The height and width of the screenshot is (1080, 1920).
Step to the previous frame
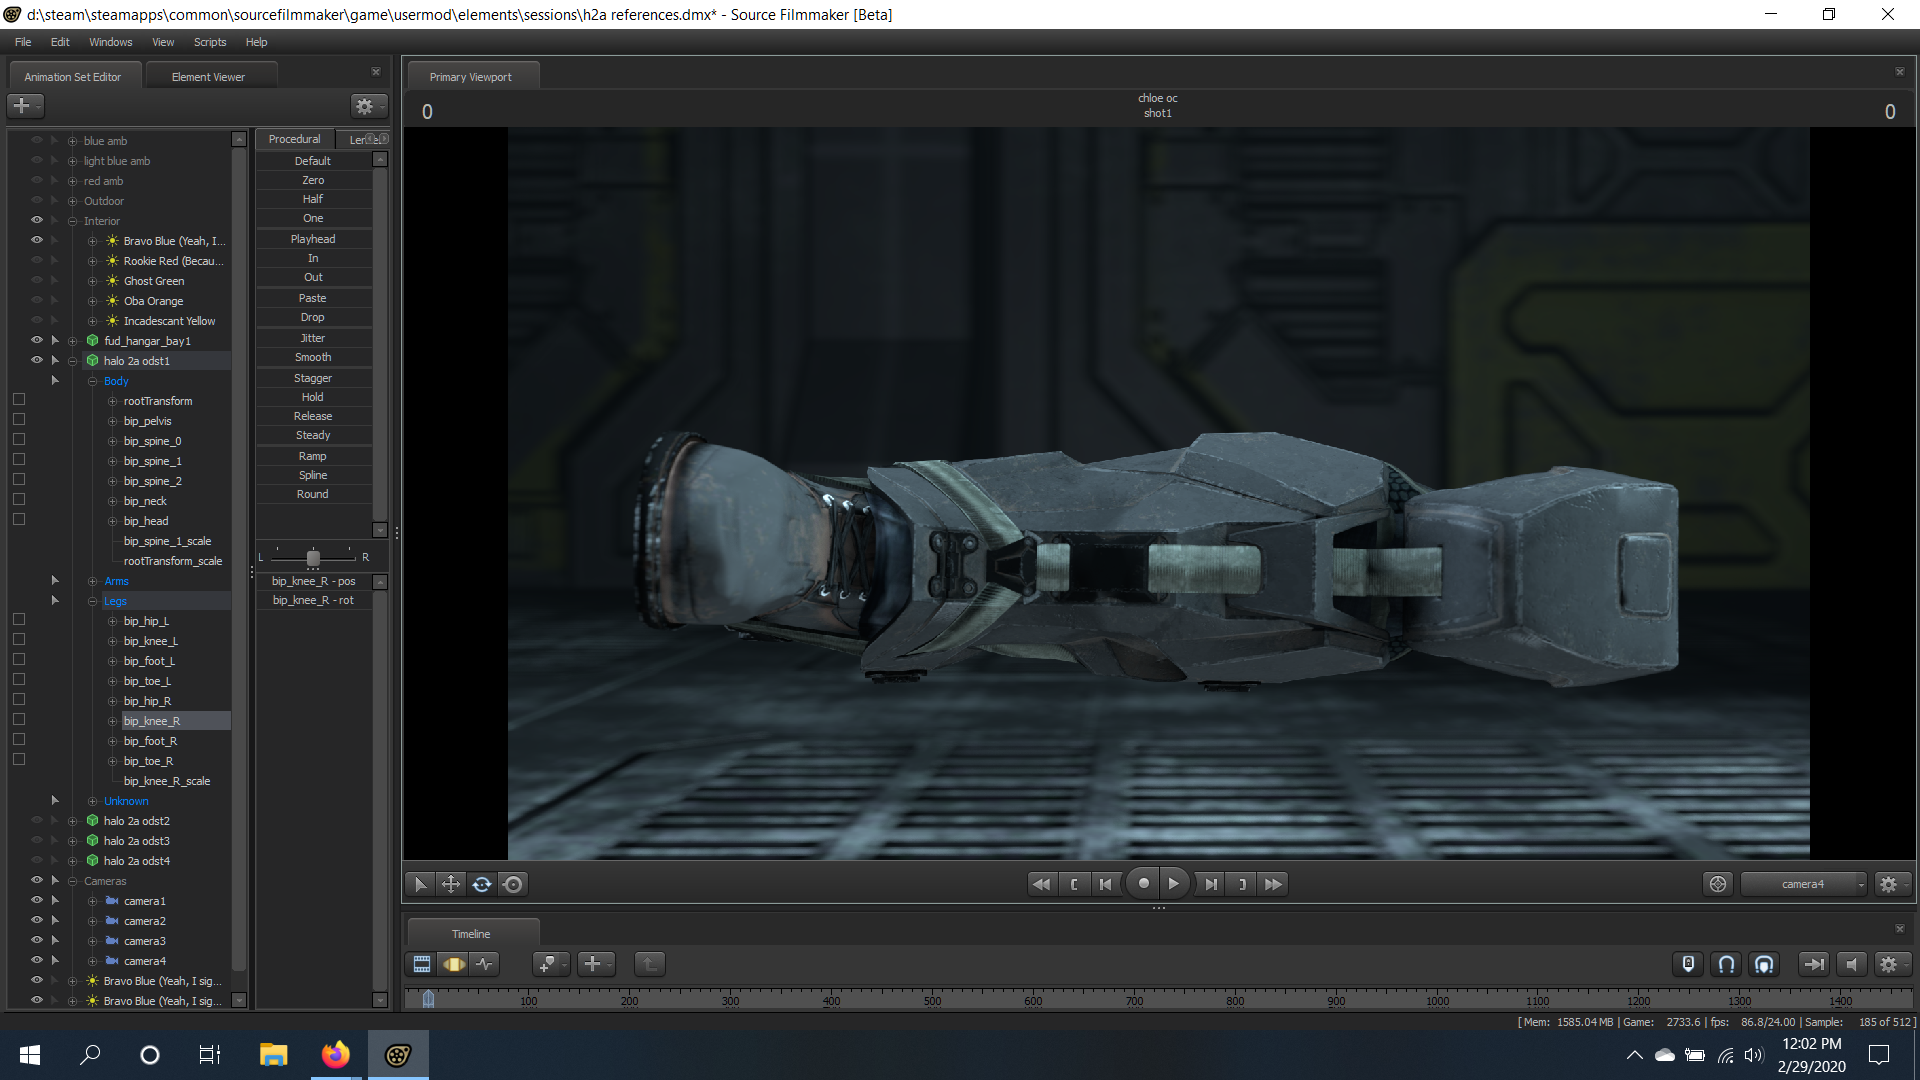[x=1105, y=884]
